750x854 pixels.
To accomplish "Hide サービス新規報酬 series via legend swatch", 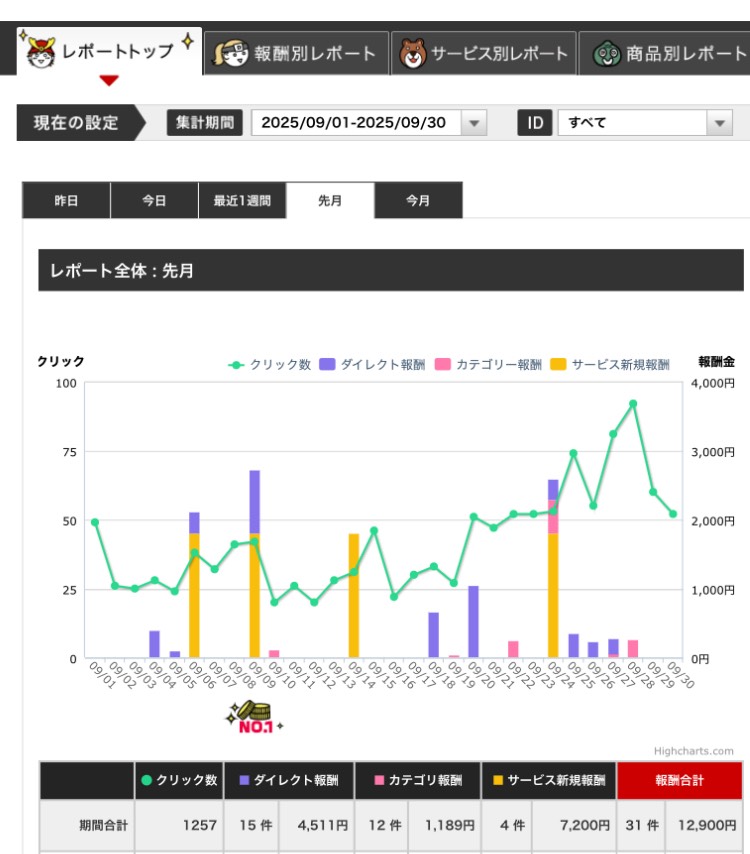I will [x=558, y=364].
